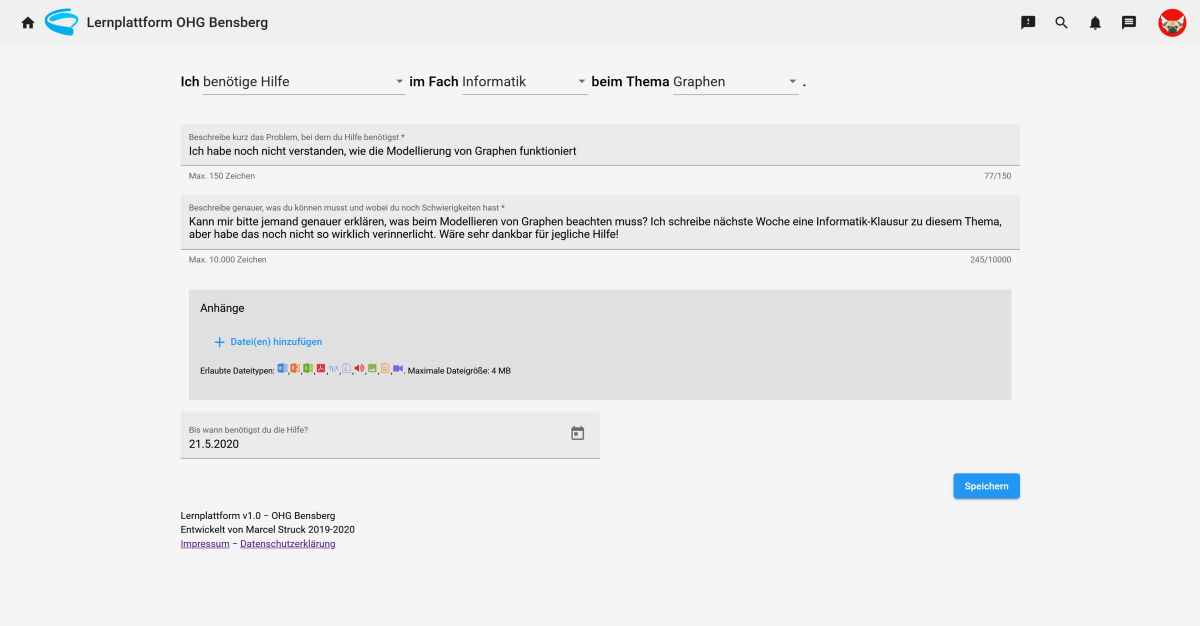Click 'Datei(en) hinzufügen' to attach files
The image size is (1200, 626).
(x=276, y=342)
